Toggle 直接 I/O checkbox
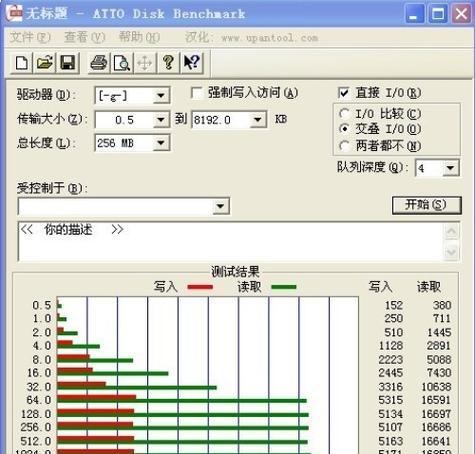Screen dimensions: 475x454 344,93
